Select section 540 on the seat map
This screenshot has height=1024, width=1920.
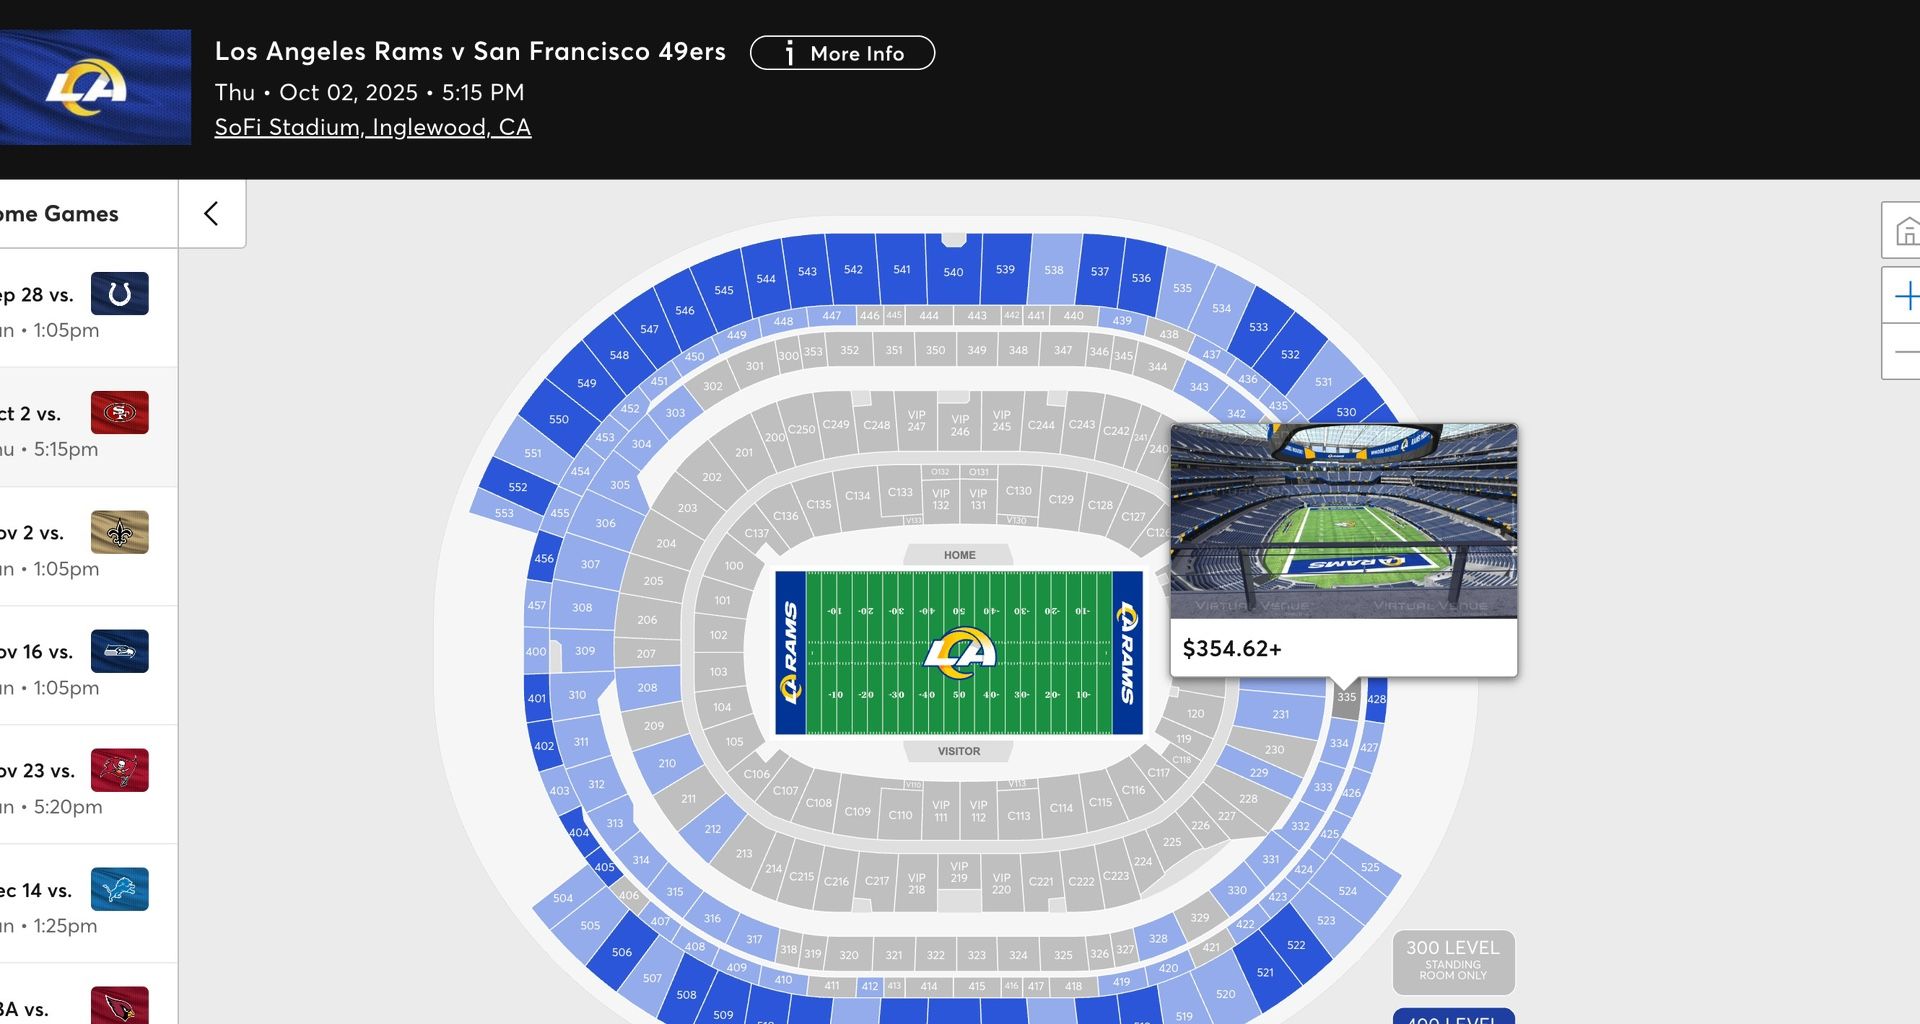point(954,270)
